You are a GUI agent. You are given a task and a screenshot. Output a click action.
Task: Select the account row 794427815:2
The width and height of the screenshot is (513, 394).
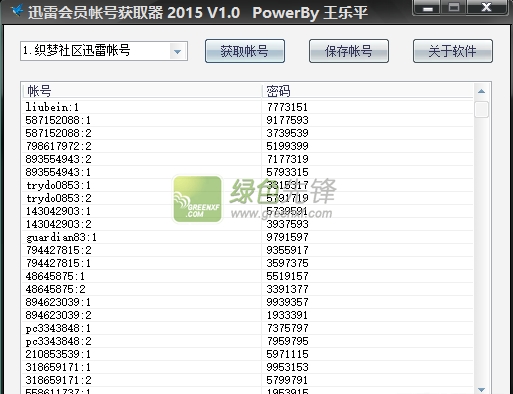click(248, 250)
